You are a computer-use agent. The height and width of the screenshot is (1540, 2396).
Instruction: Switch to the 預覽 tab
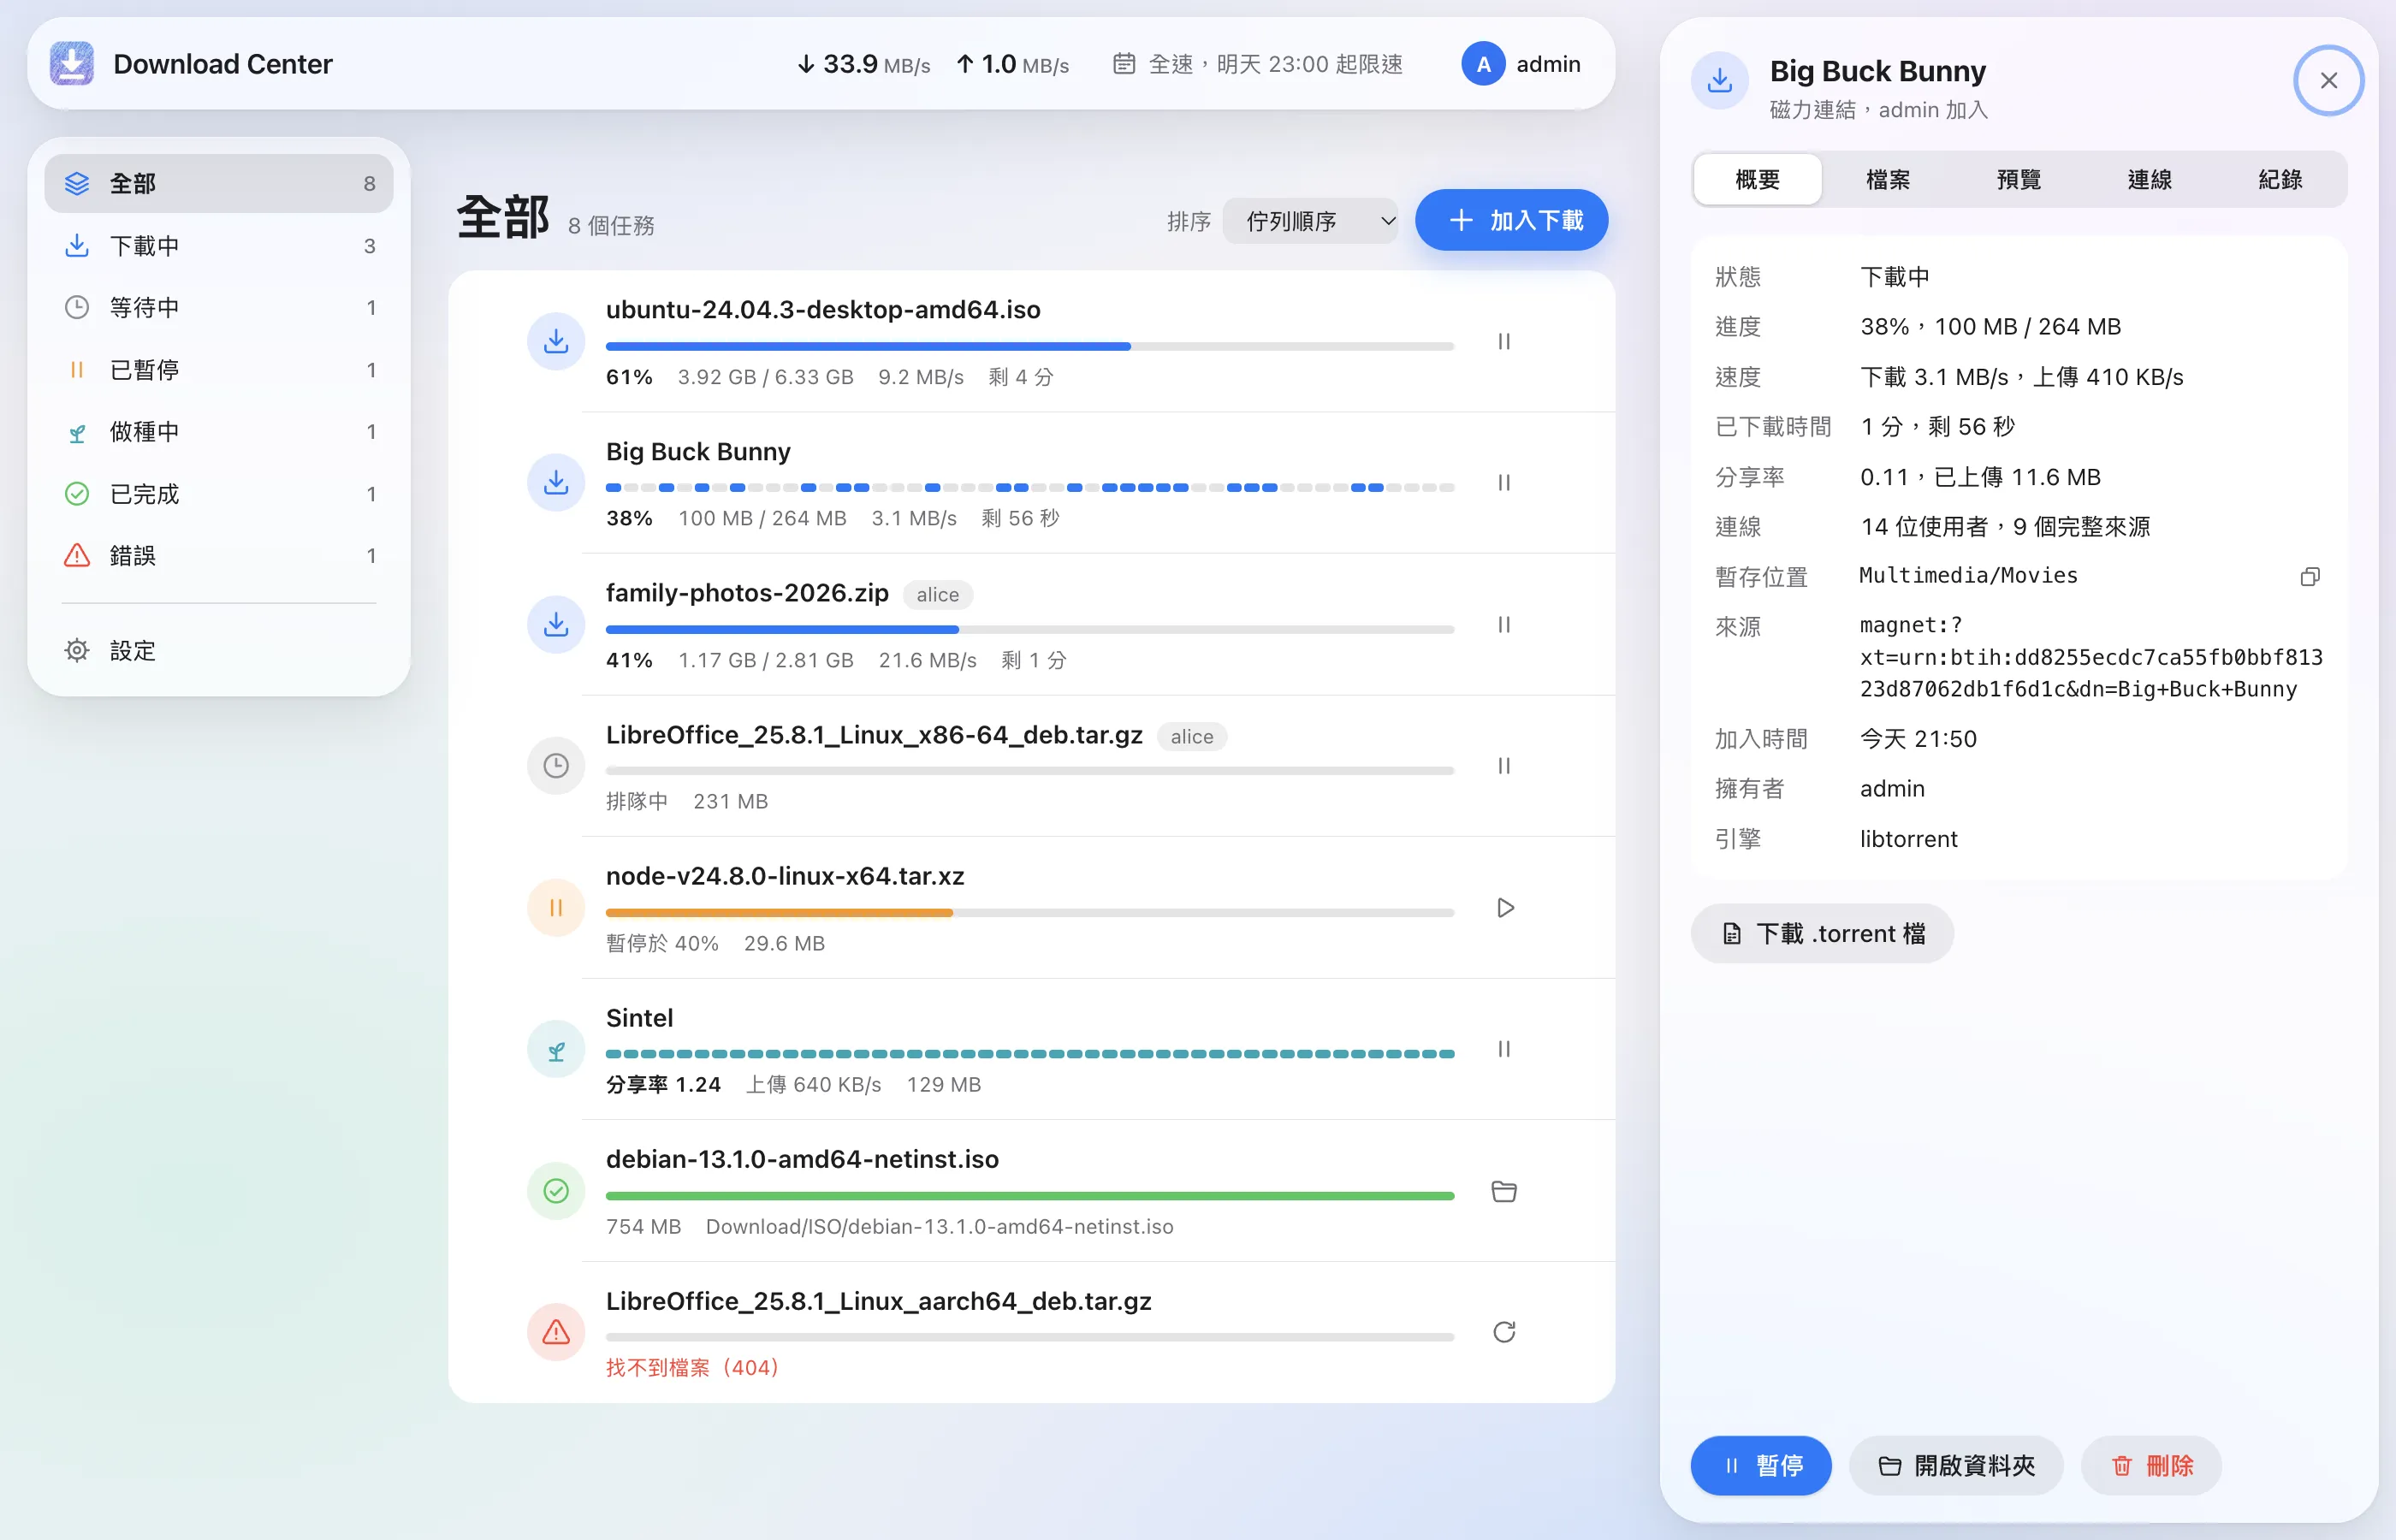(2019, 180)
